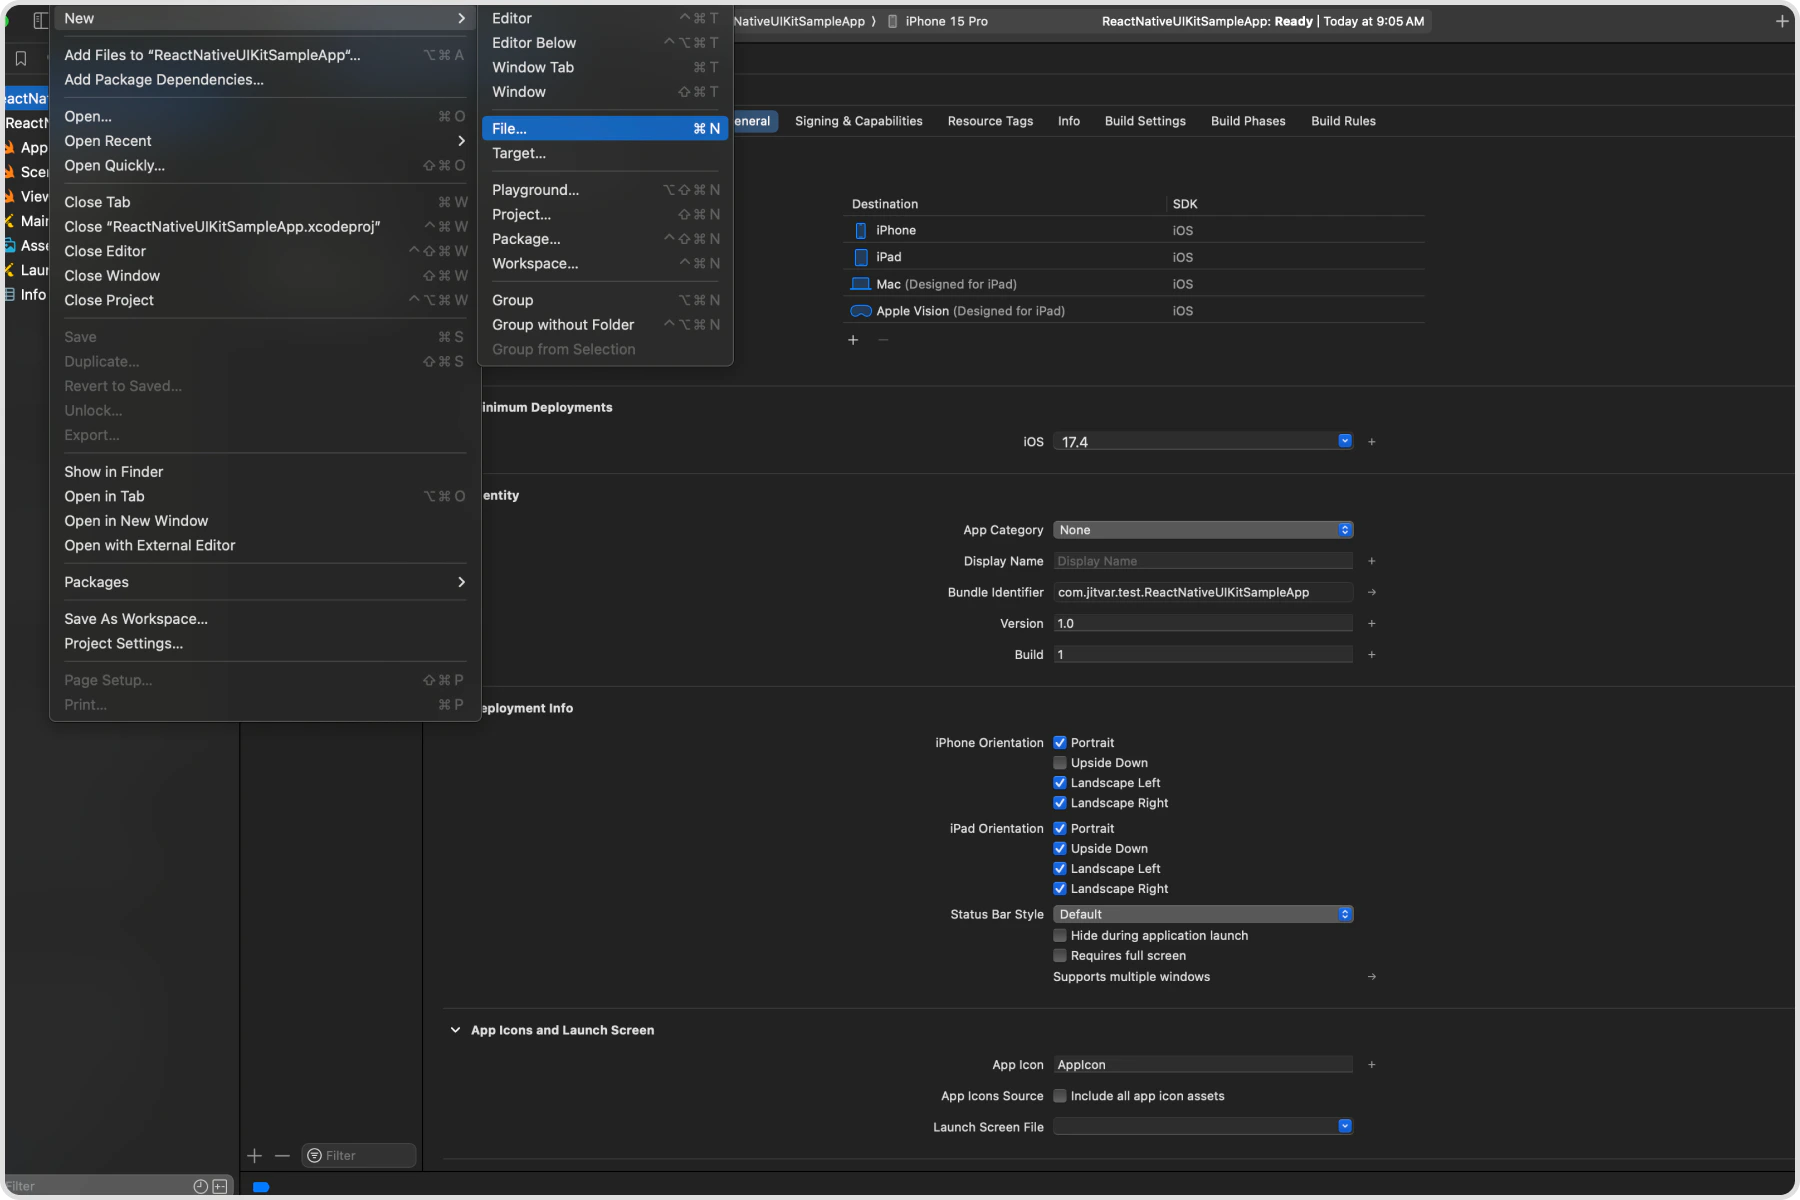Check Include all app icon assets

pos(1060,1096)
